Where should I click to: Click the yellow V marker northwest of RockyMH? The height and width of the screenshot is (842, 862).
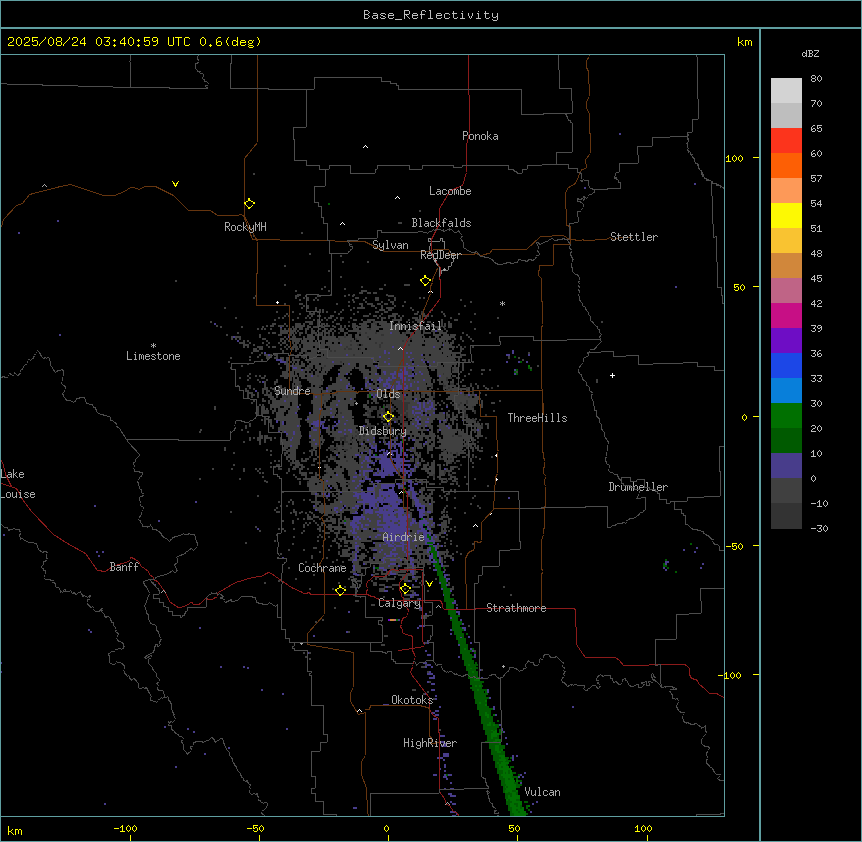click(x=175, y=184)
